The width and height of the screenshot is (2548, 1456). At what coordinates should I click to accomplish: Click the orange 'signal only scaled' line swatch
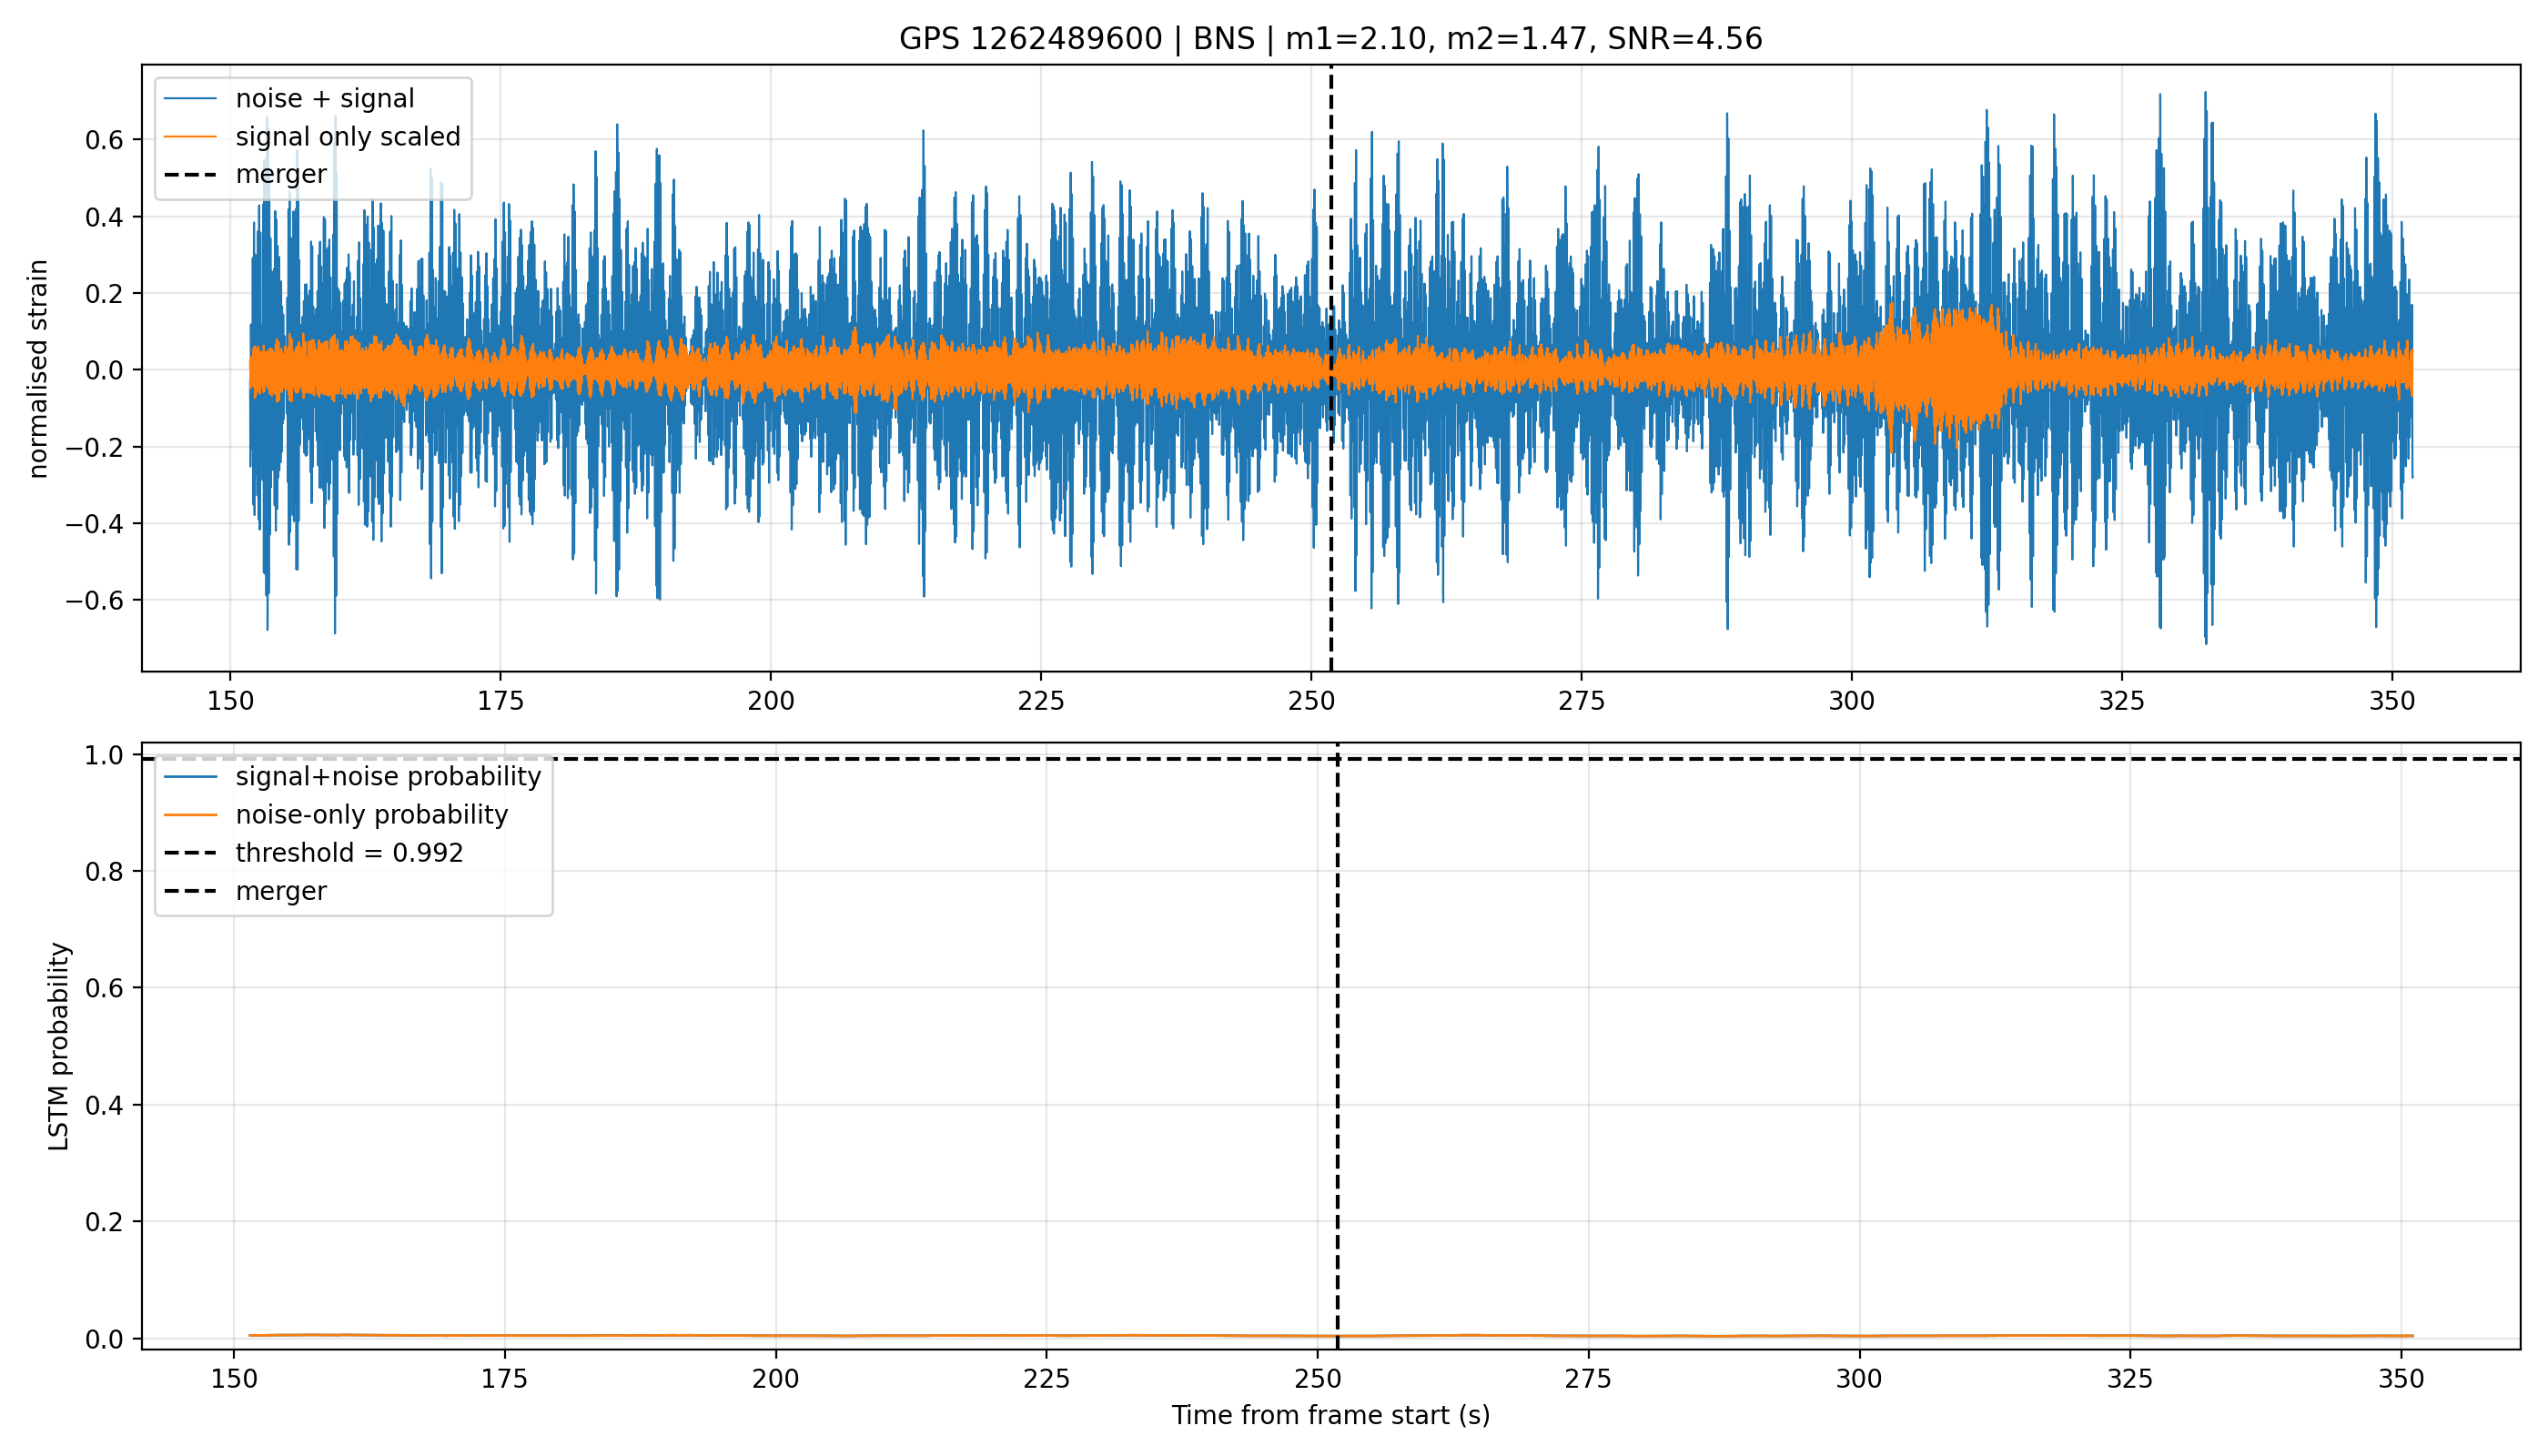[190, 137]
